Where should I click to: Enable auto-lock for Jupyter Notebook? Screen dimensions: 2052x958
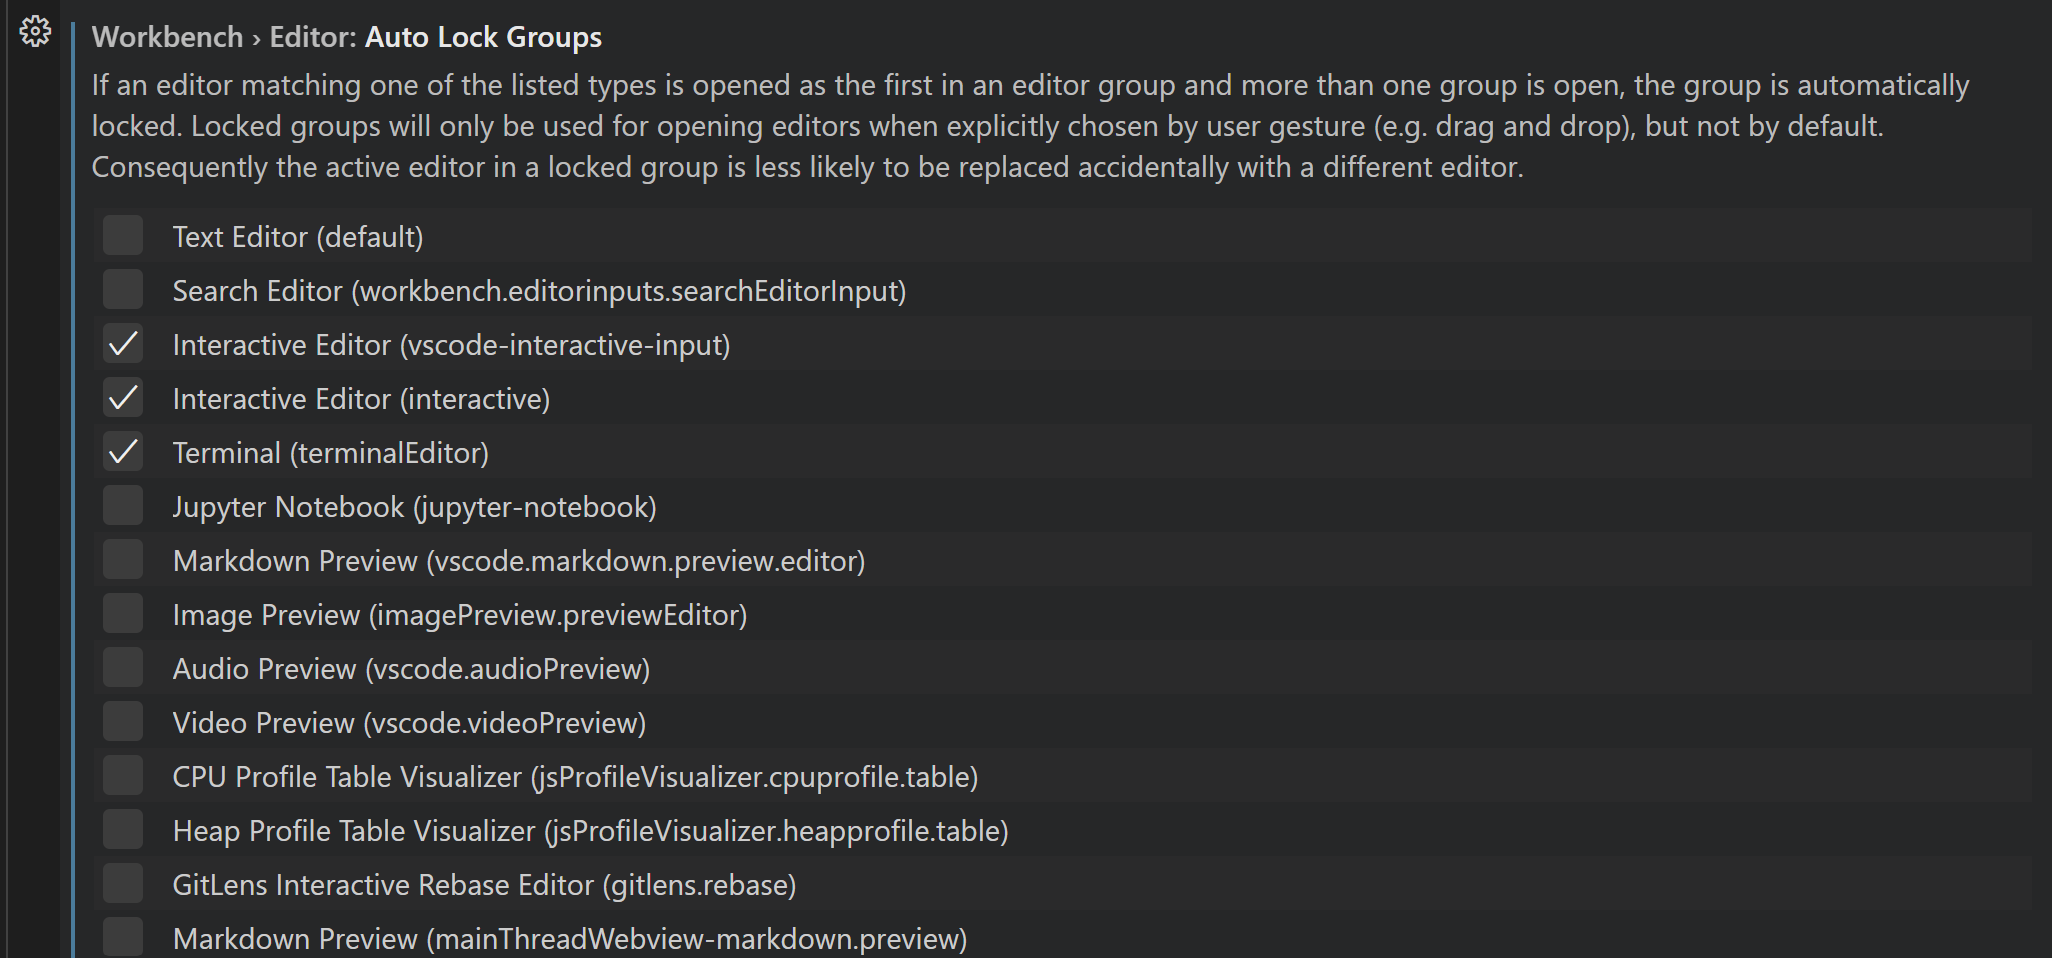click(x=122, y=505)
